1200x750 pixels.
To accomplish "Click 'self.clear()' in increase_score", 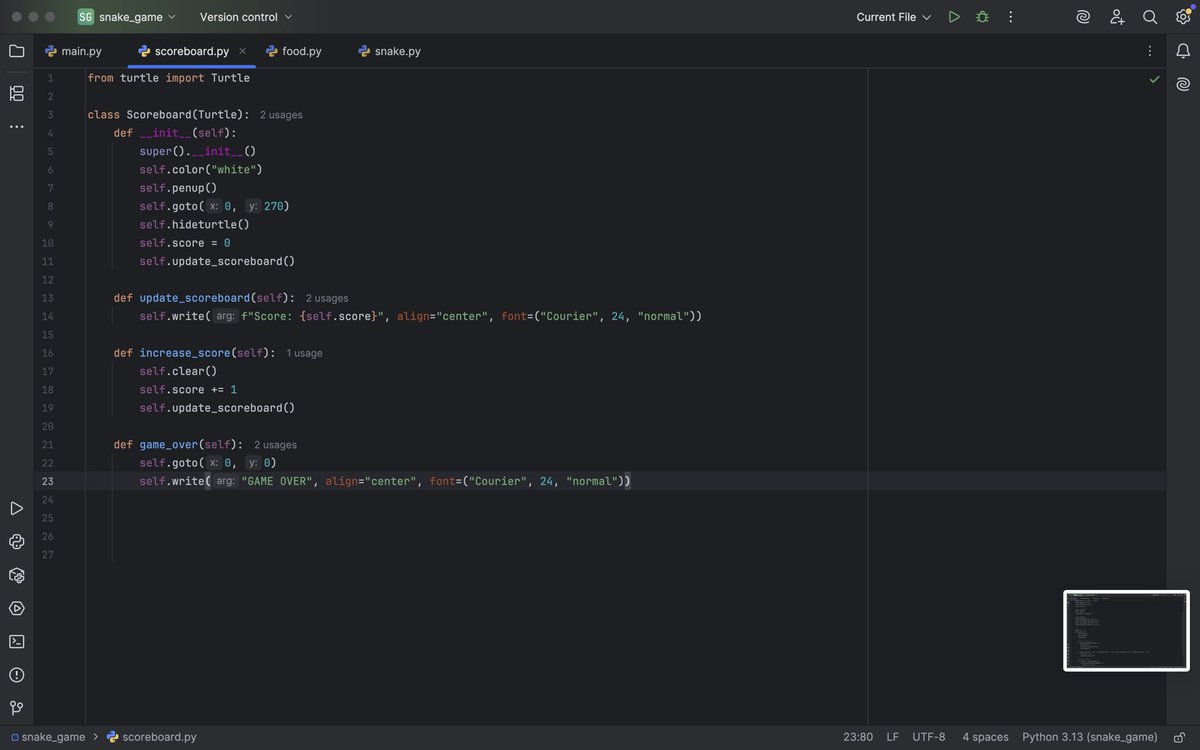I will [178, 371].
